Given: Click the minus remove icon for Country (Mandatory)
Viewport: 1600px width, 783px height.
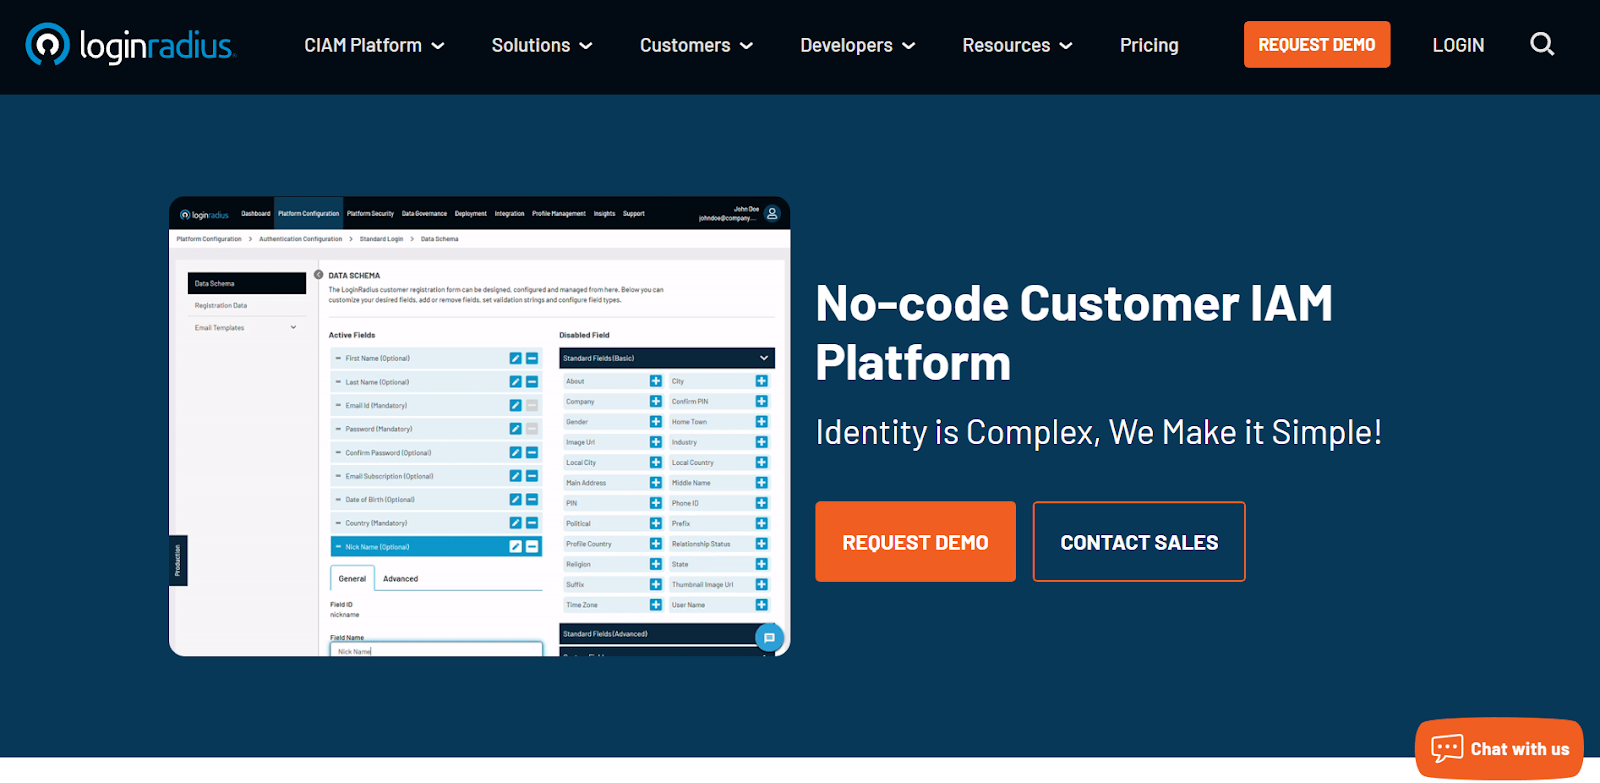Looking at the screenshot, I should (x=532, y=523).
